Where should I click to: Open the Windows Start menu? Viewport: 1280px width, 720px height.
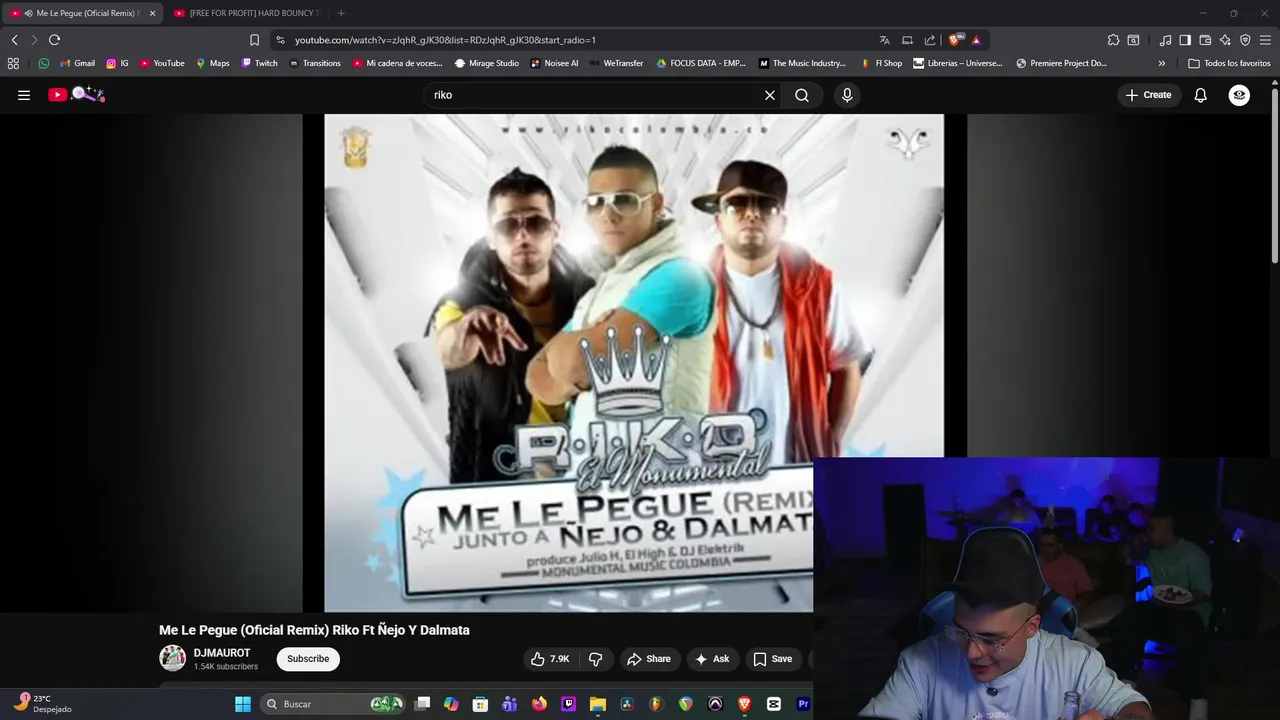[x=243, y=704]
